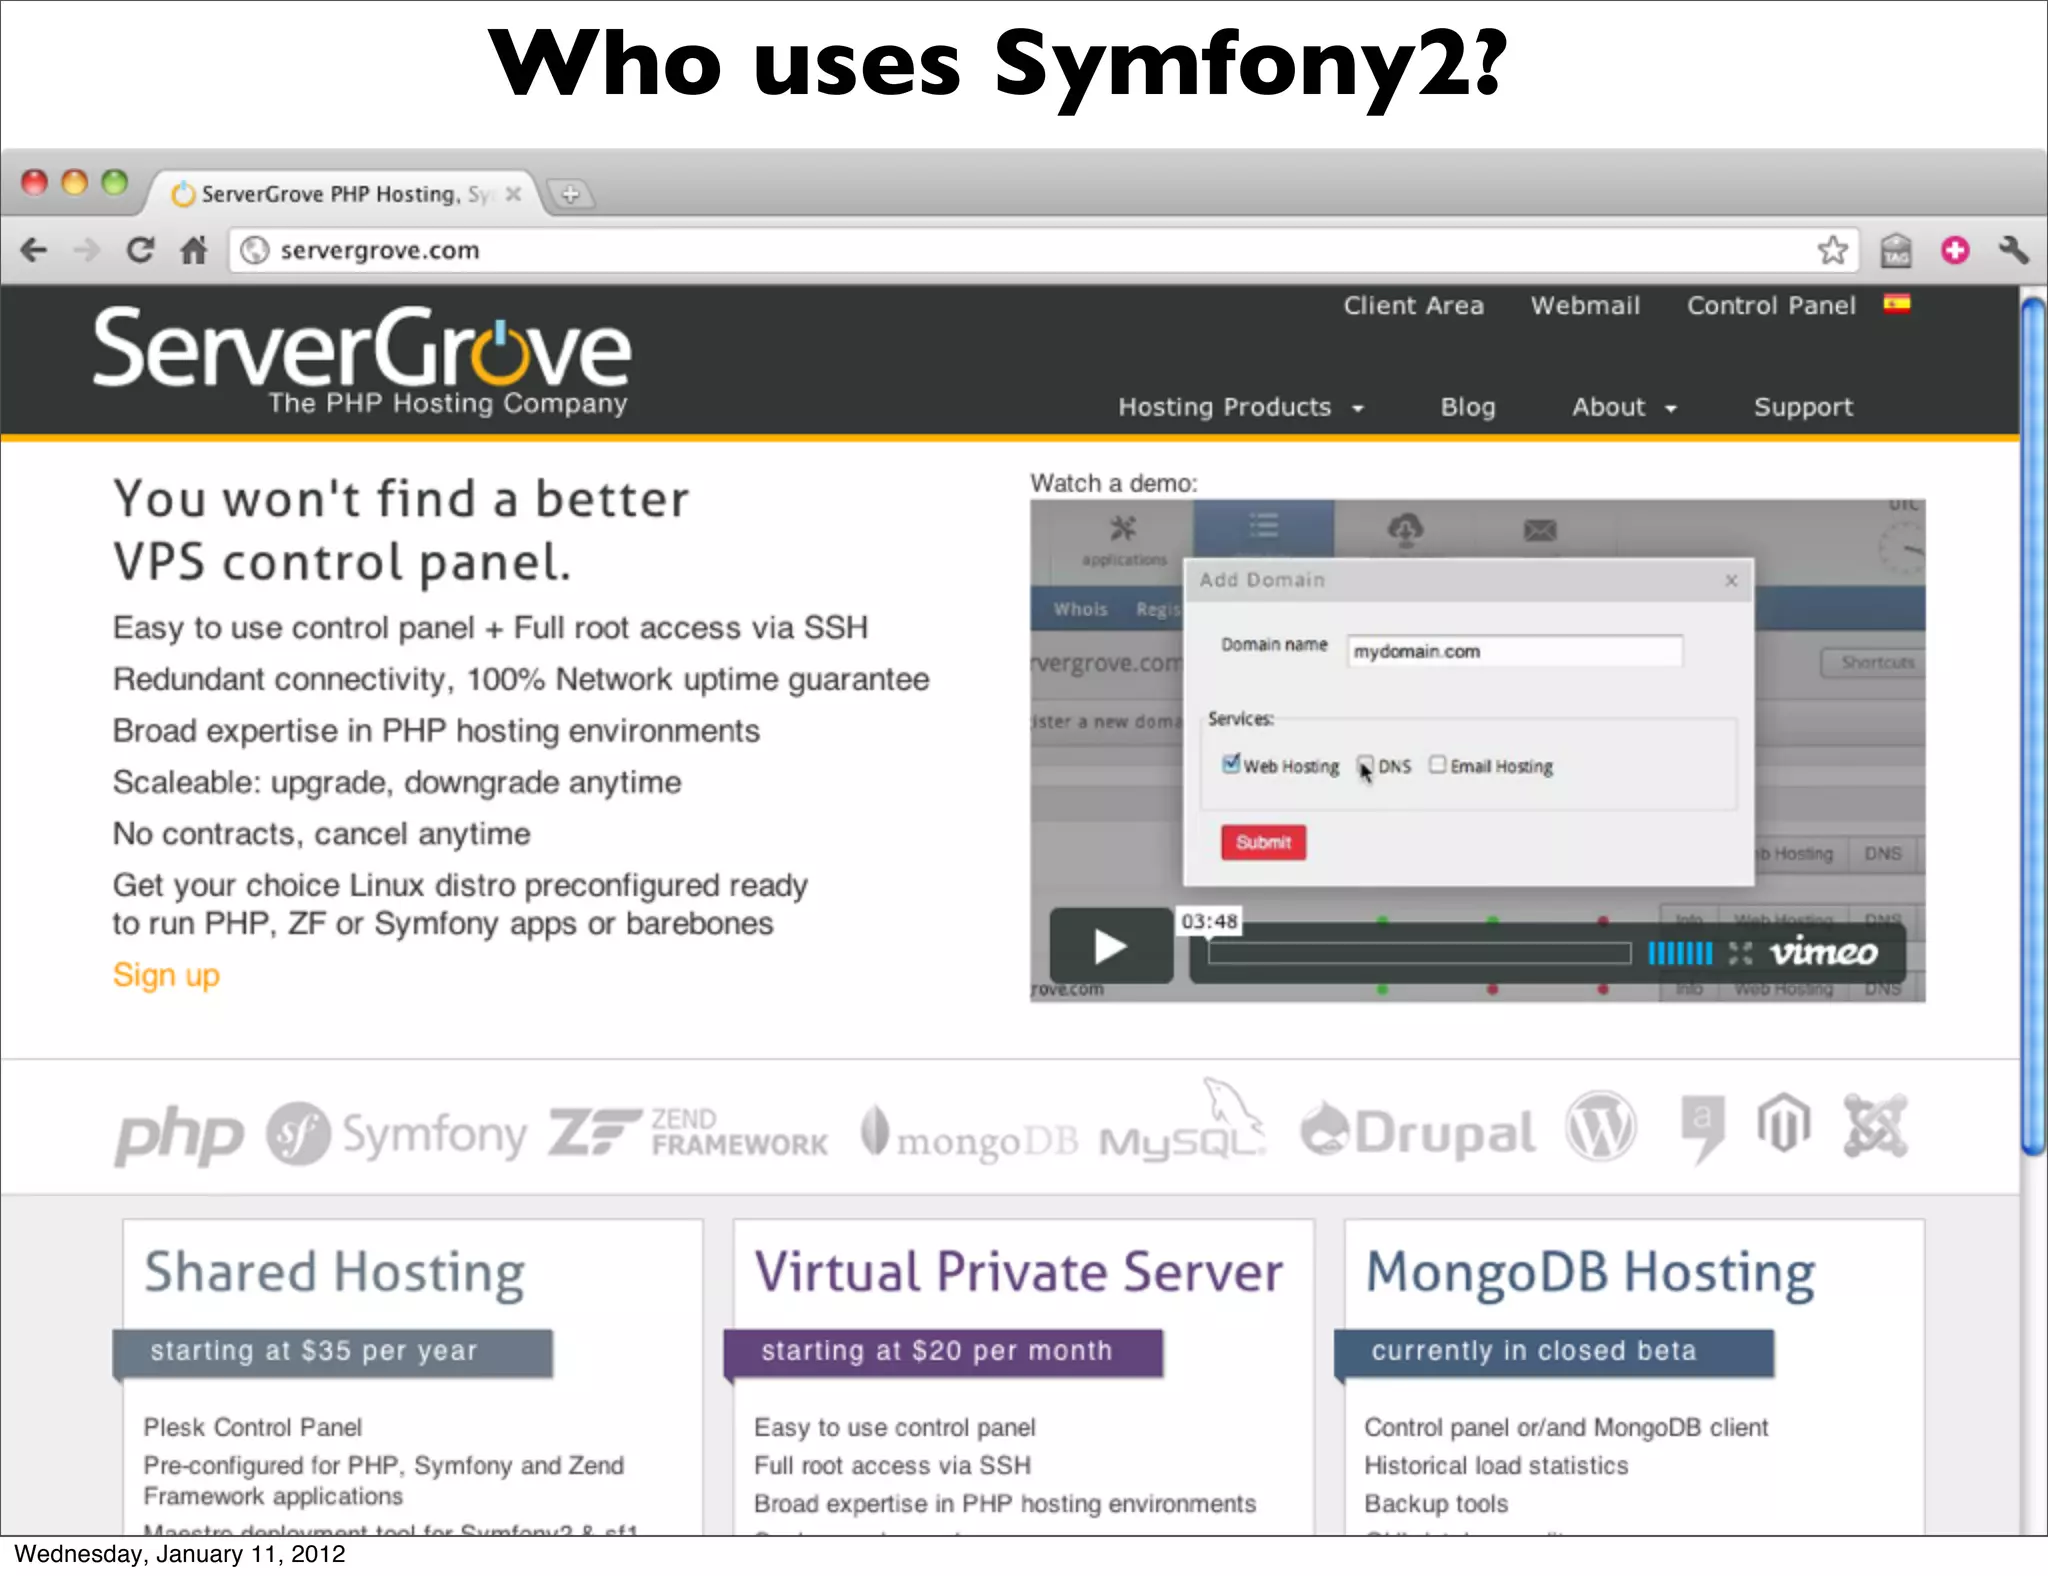
Task: Click the browser forward arrow
Action: coord(87,250)
